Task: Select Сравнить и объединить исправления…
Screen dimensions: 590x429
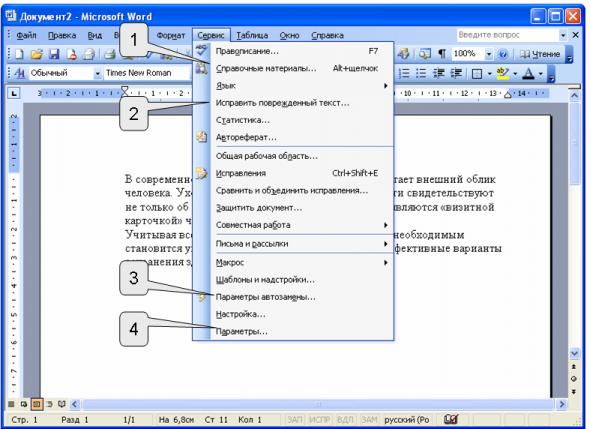Action: 293,190
